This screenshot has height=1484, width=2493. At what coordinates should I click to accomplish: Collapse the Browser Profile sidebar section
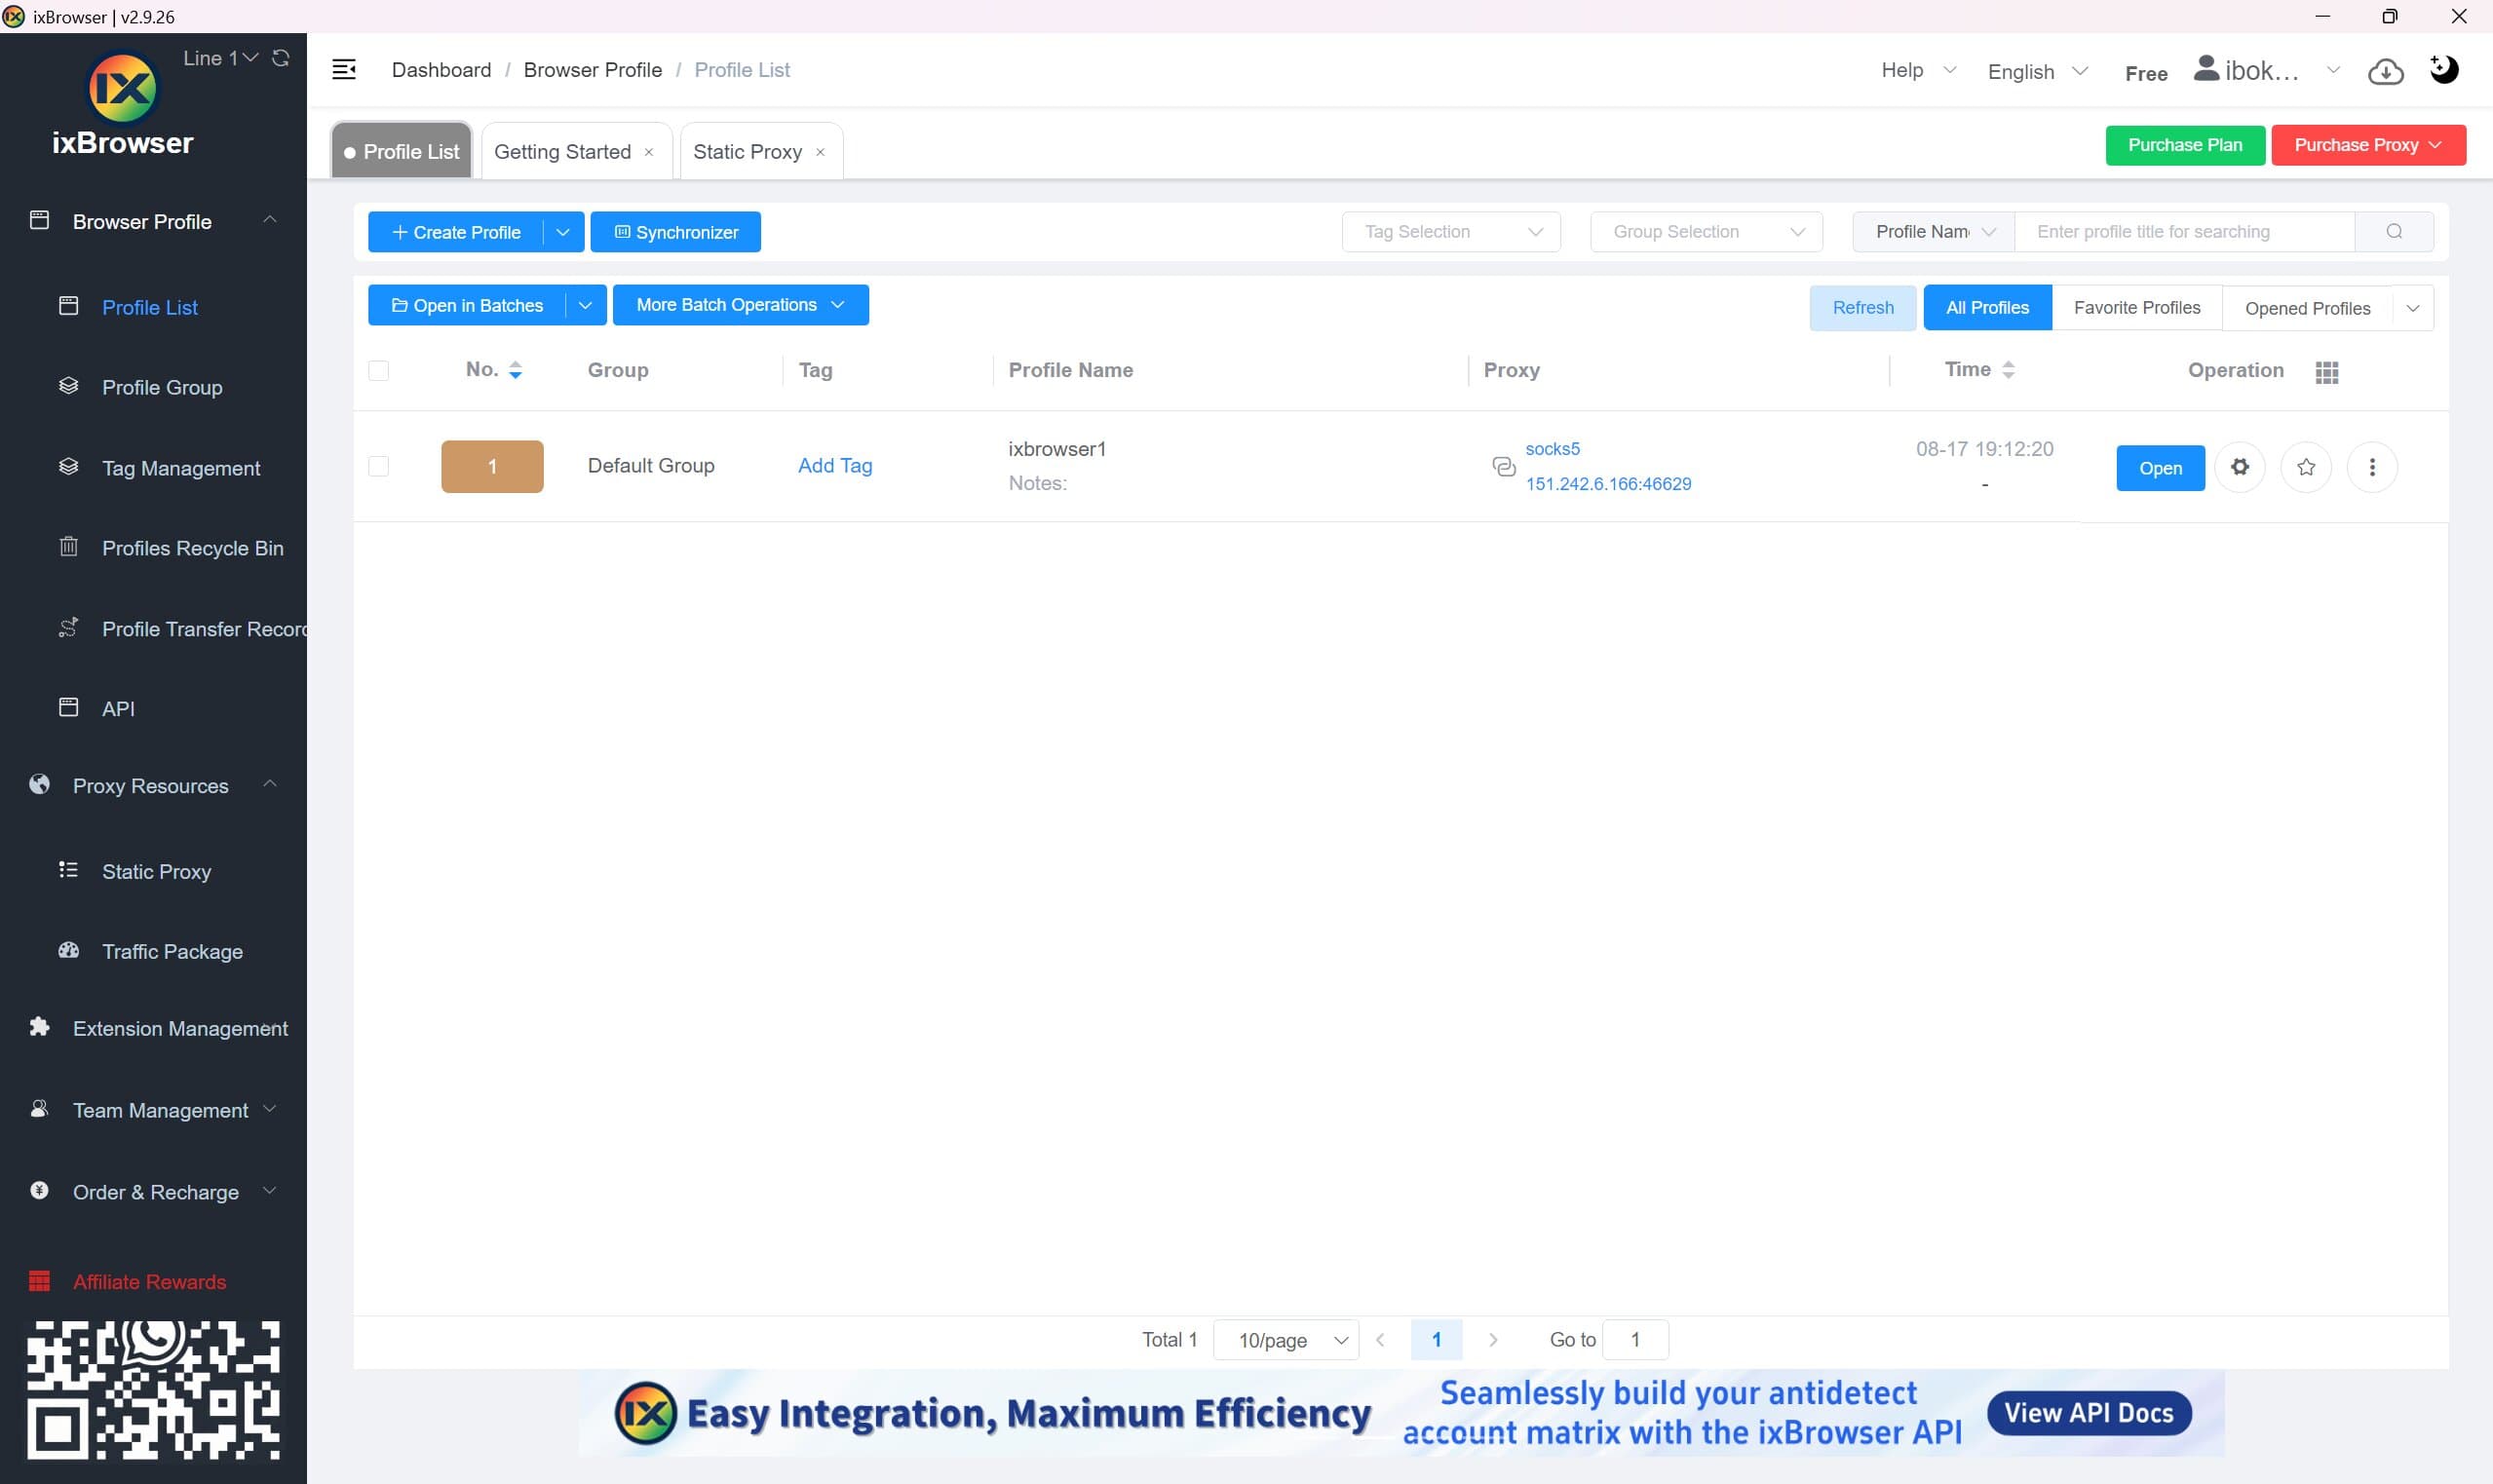[x=153, y=221]
